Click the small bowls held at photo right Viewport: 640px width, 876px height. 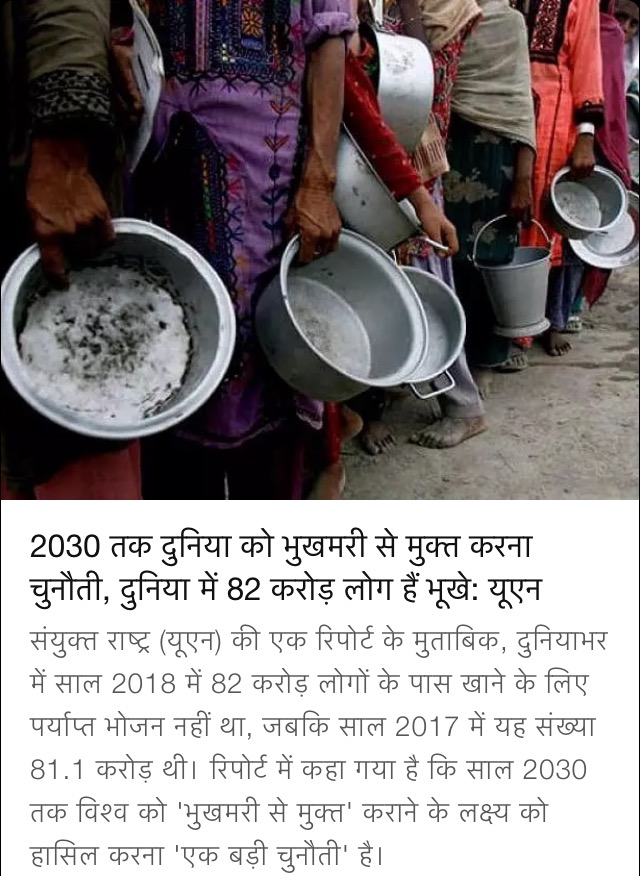tap(593, 217)
